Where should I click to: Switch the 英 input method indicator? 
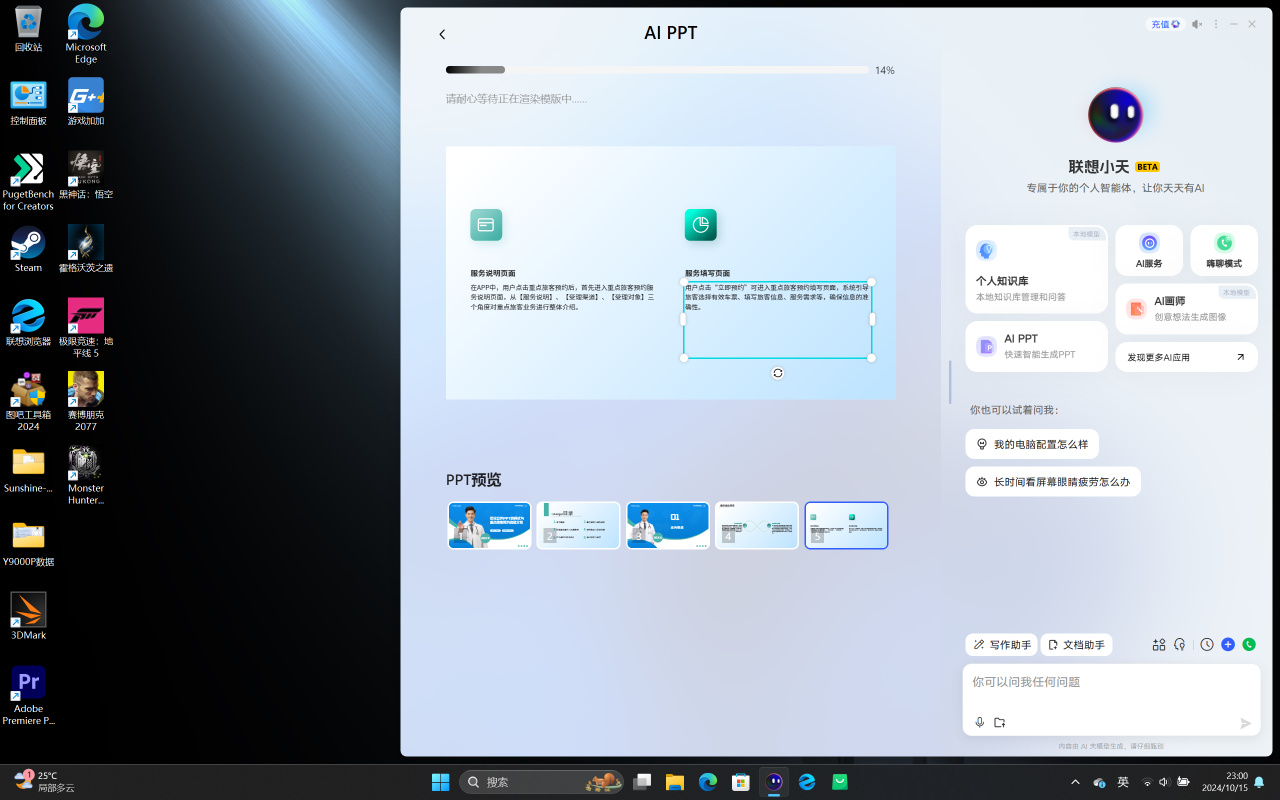(x=1123, y=782)
